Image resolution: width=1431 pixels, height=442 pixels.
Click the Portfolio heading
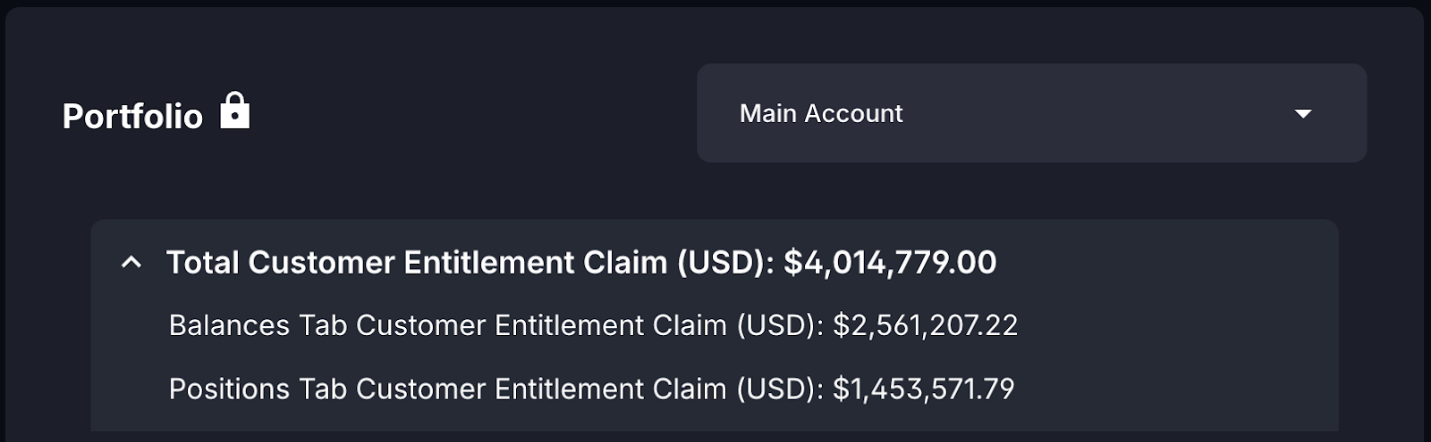(132, 117)
